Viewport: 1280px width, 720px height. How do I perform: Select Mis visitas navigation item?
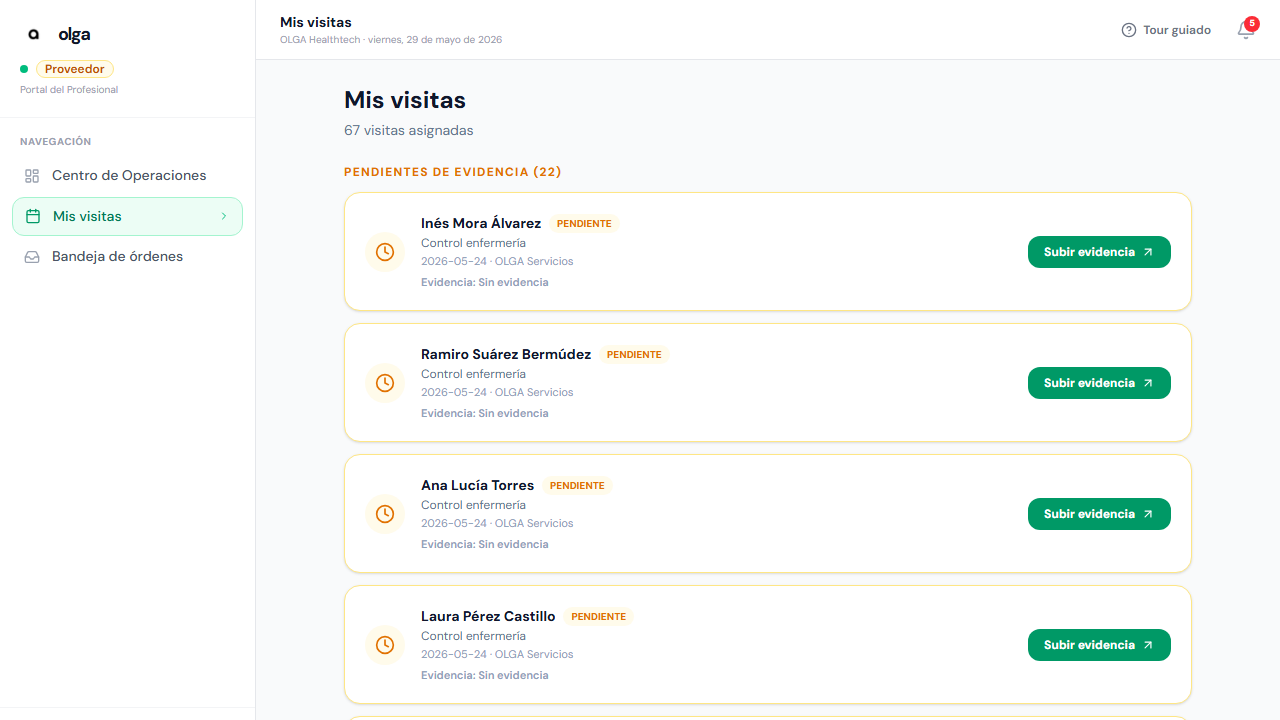[127, 216]
